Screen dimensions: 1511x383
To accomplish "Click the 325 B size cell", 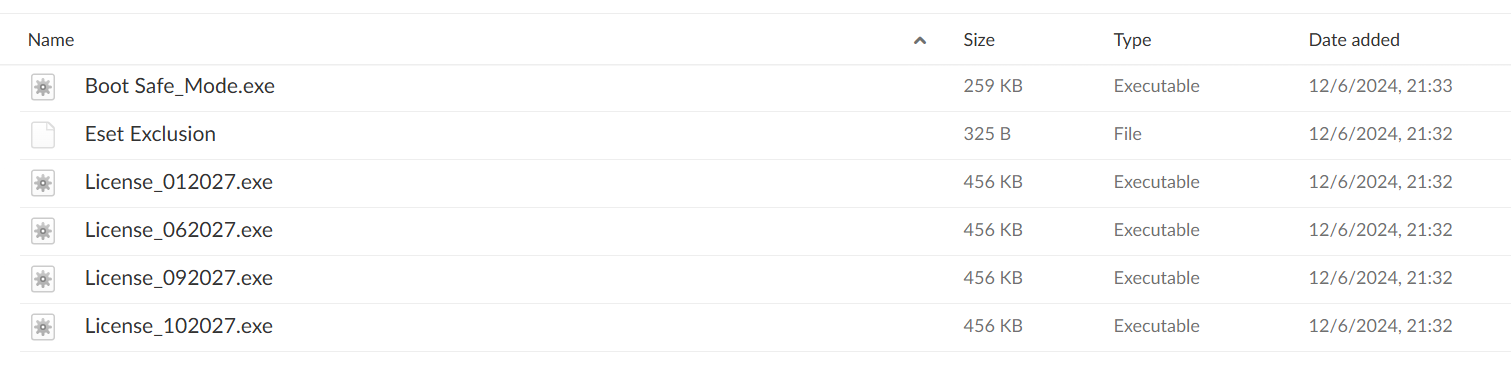I will tap(987, 134).
